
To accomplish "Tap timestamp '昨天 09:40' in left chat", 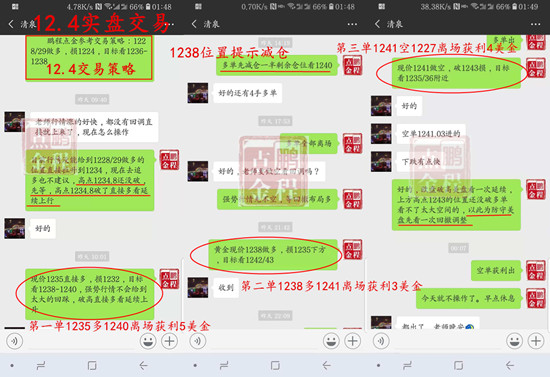I will 92,100.
